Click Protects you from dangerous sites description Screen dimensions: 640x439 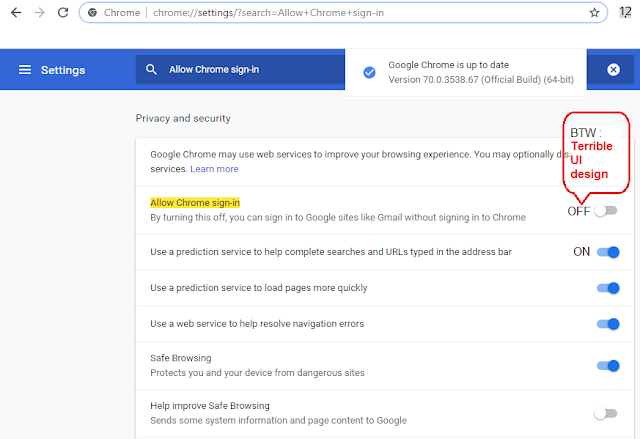pyautogui.click(x=257, y=373)
